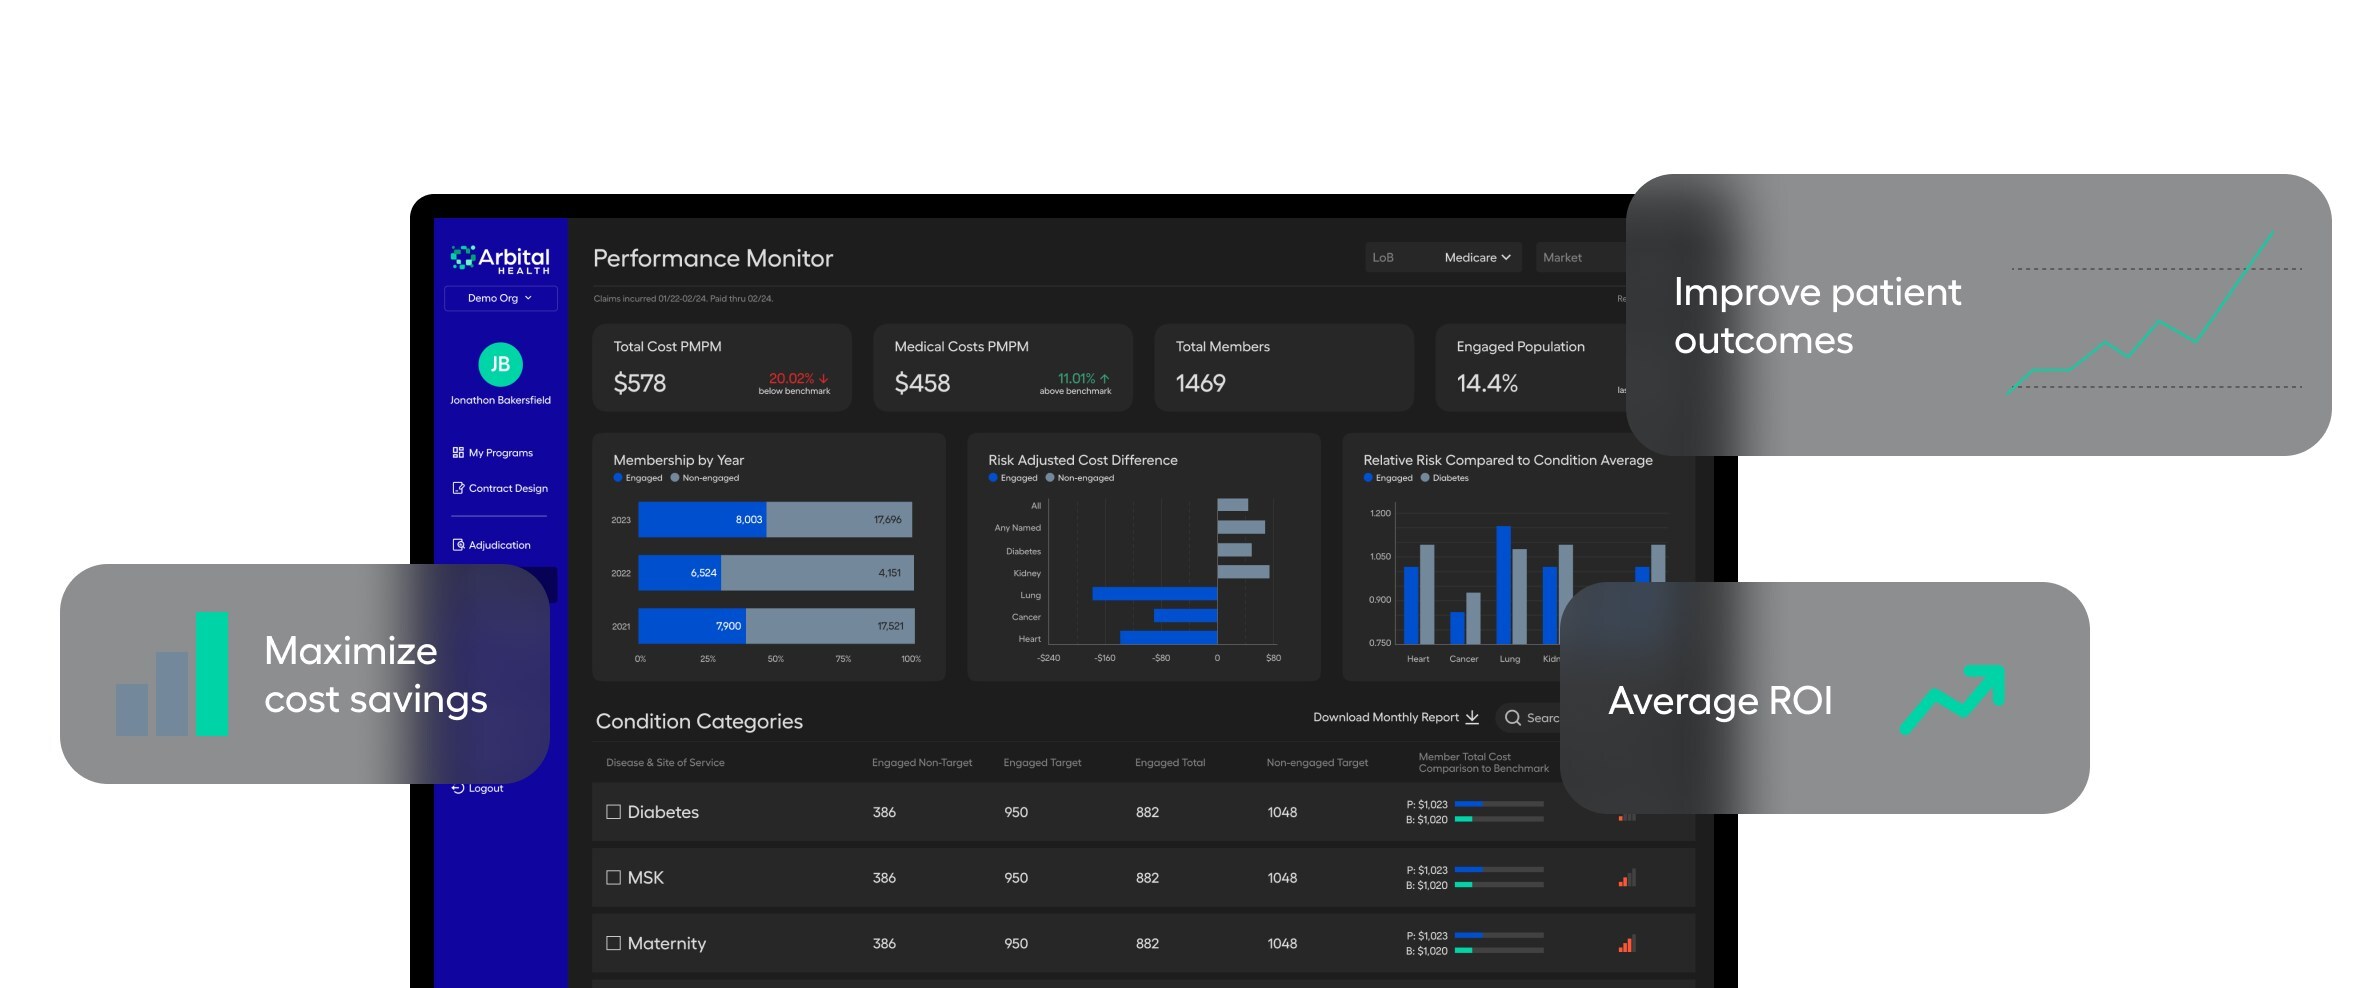
Task: Open the Market filter dropdown
Action: tap(1580, 258)
